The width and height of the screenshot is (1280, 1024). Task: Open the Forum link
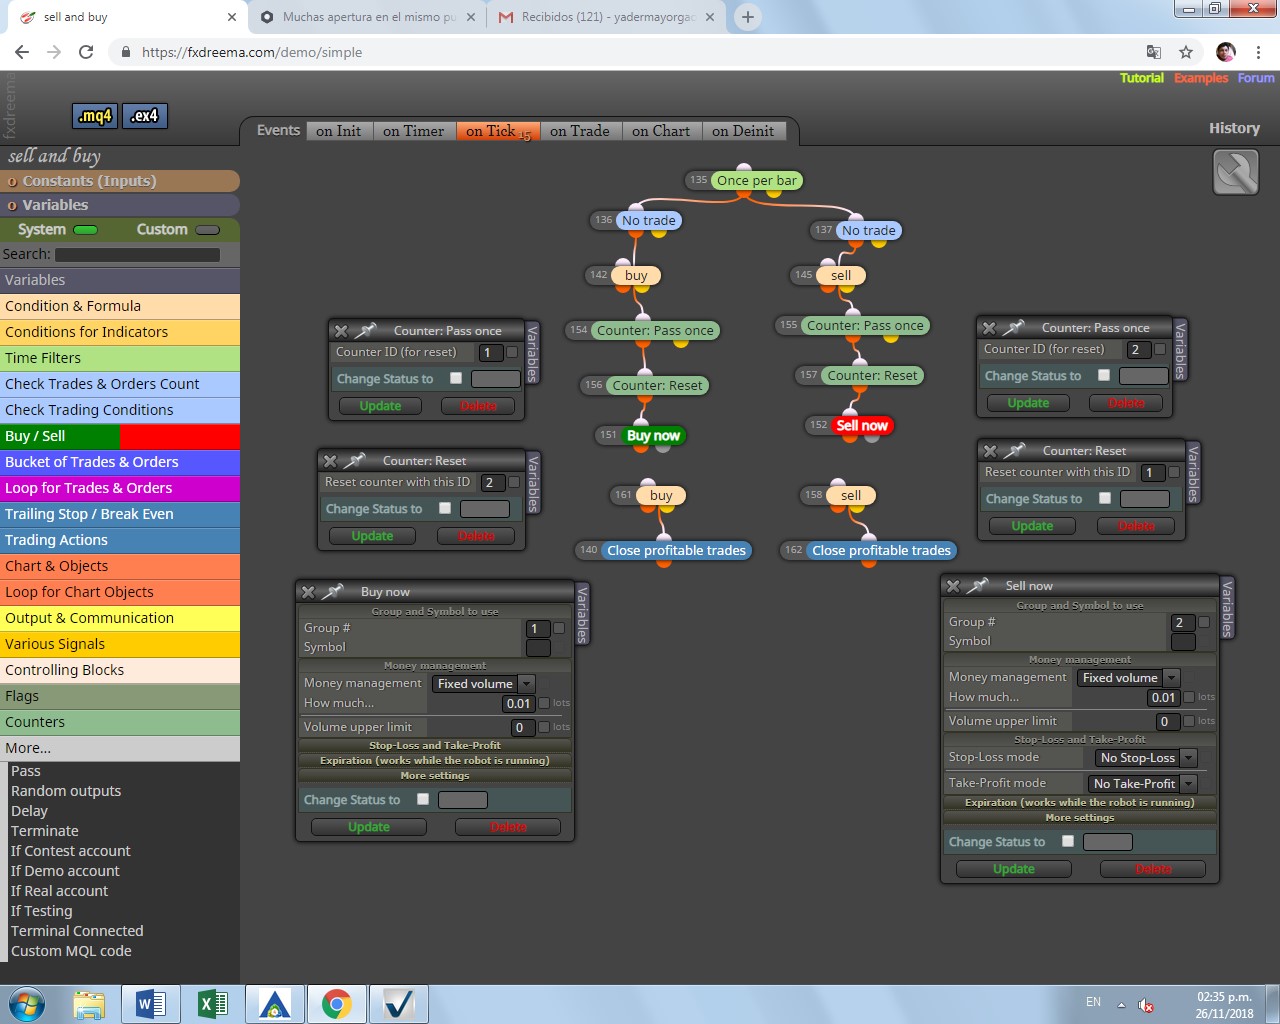click(1256, 78)
